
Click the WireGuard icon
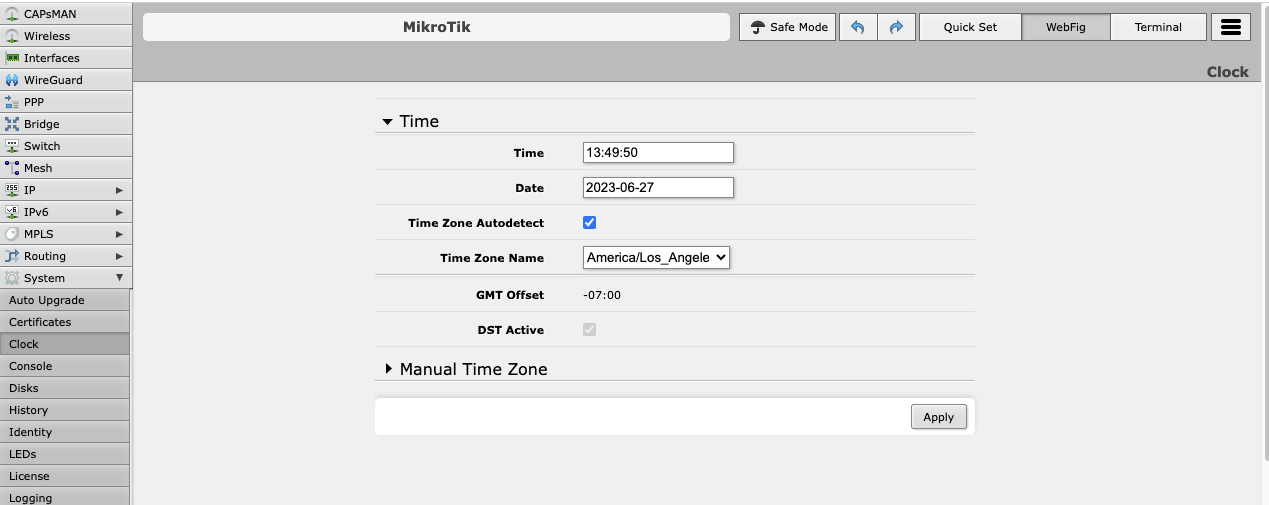click(12, 80)
